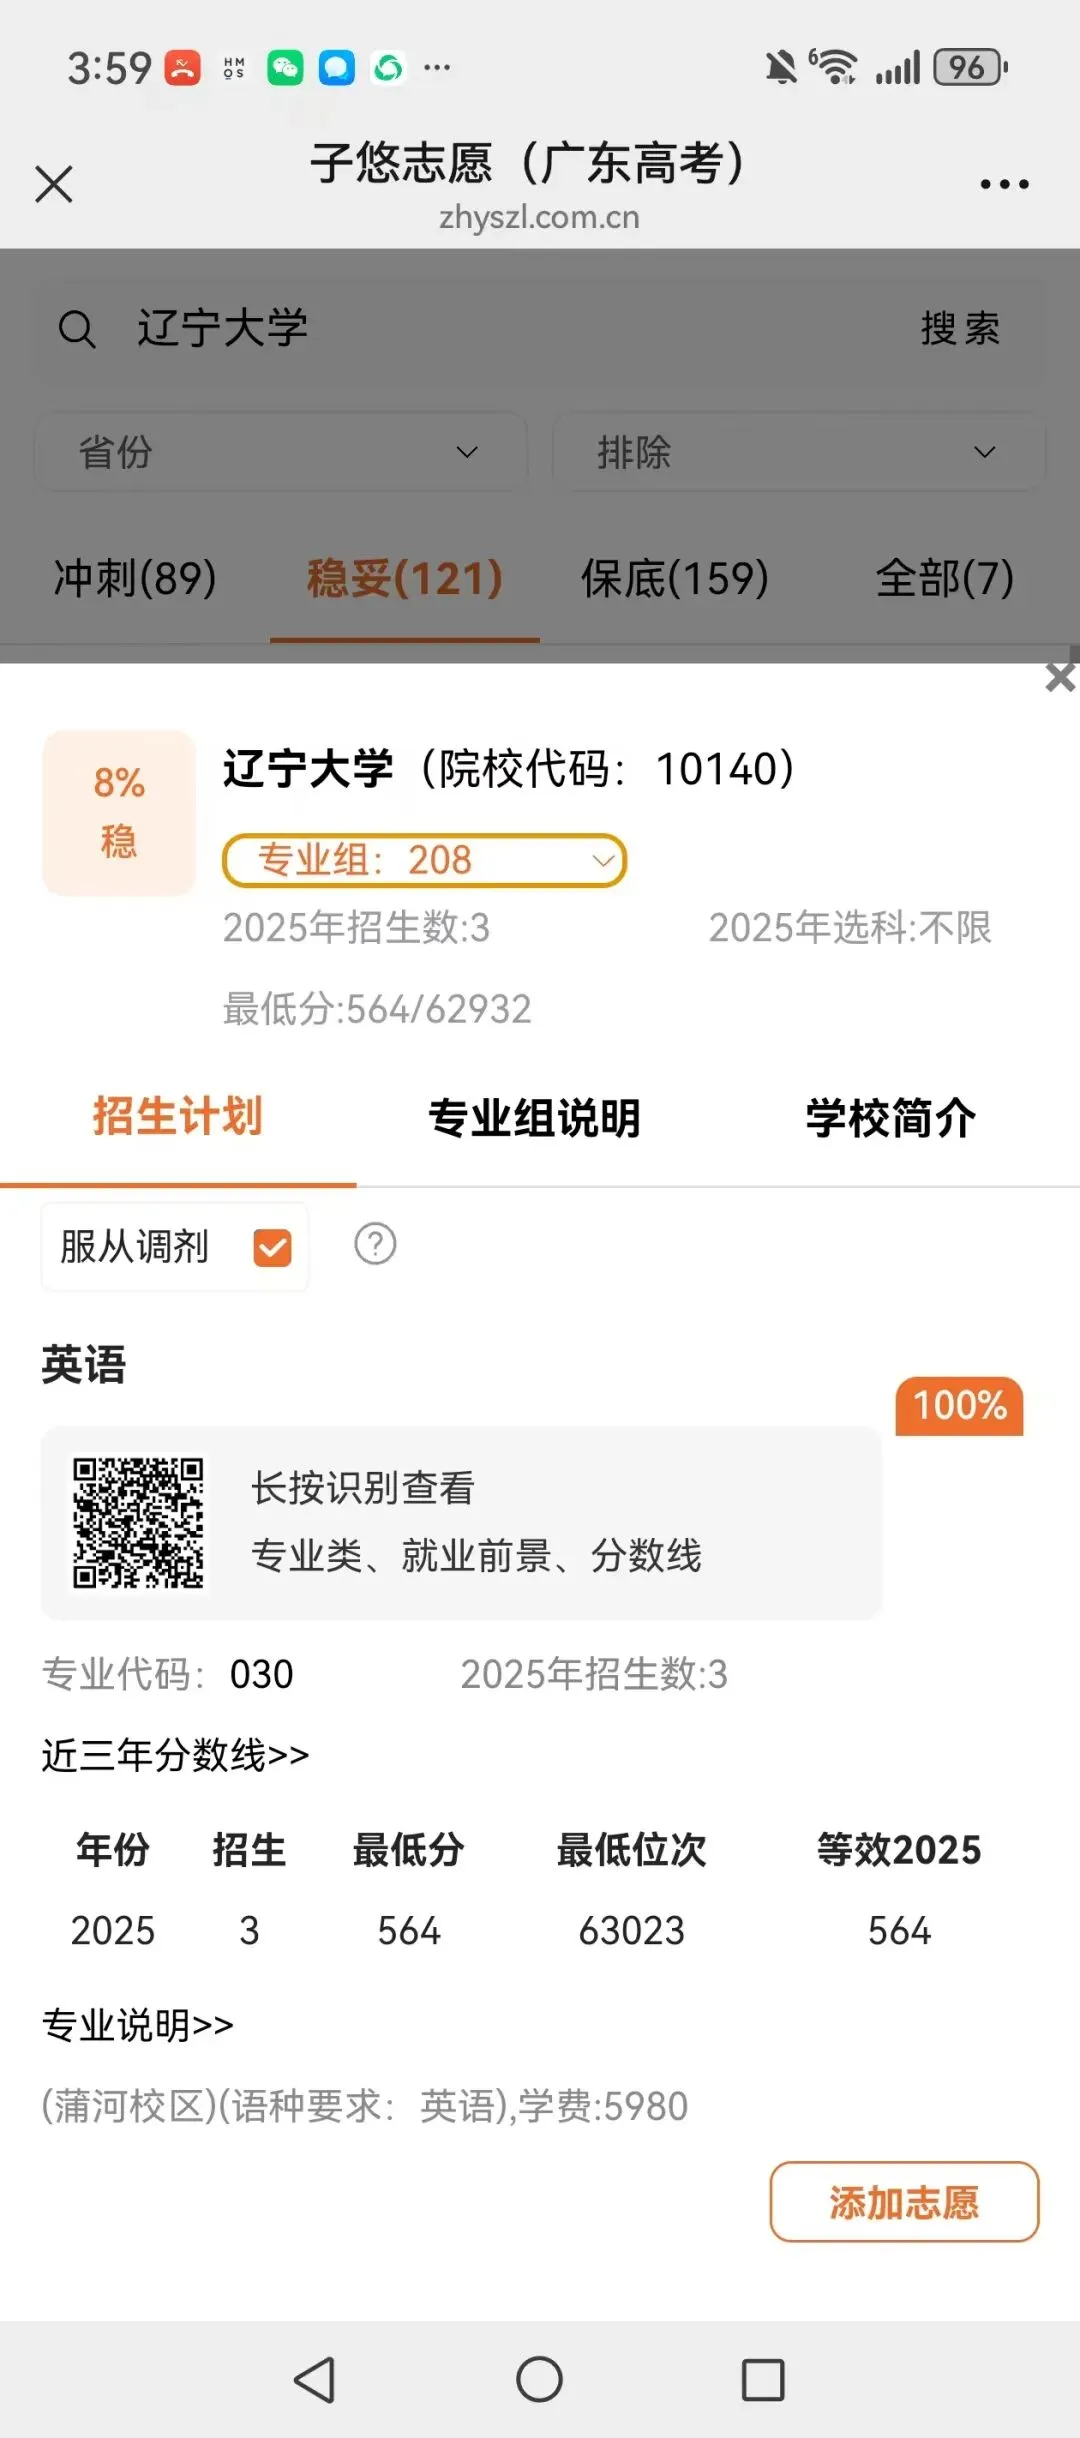The width and height of the screenshot is (1080, 2438).
Task: Expand the 专业组: 208 selector
Action: pos(424,860)
